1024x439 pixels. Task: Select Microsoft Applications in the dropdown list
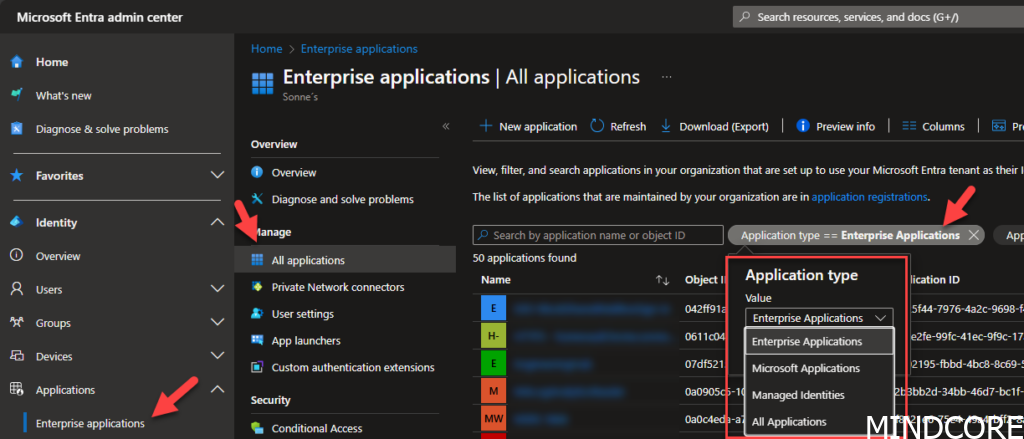[x=819, y=368]
